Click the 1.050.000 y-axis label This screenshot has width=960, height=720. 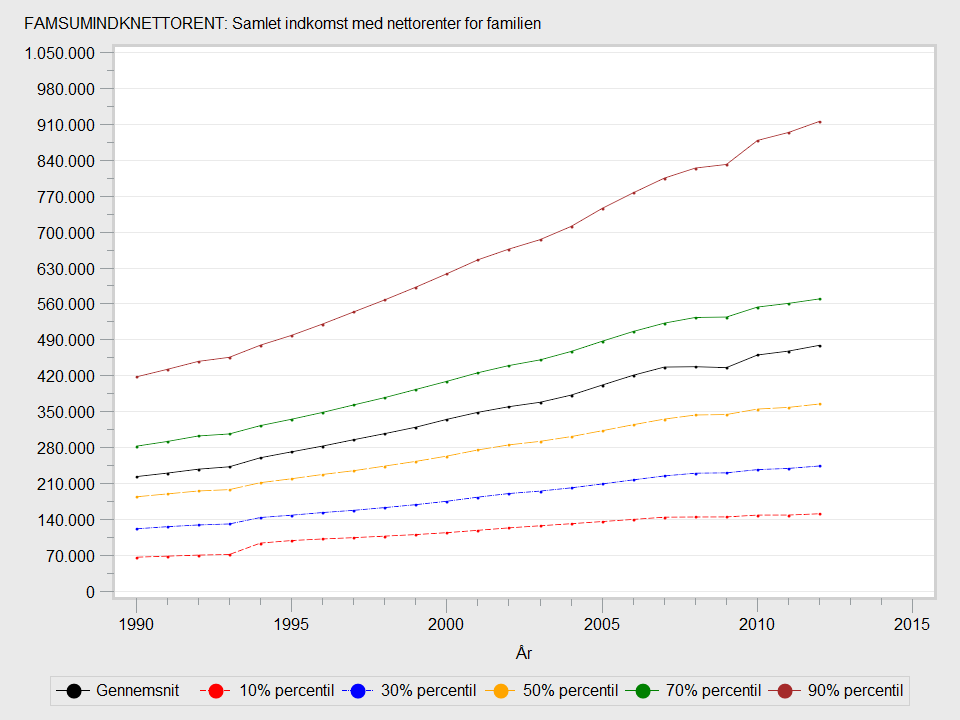(59, 53)
